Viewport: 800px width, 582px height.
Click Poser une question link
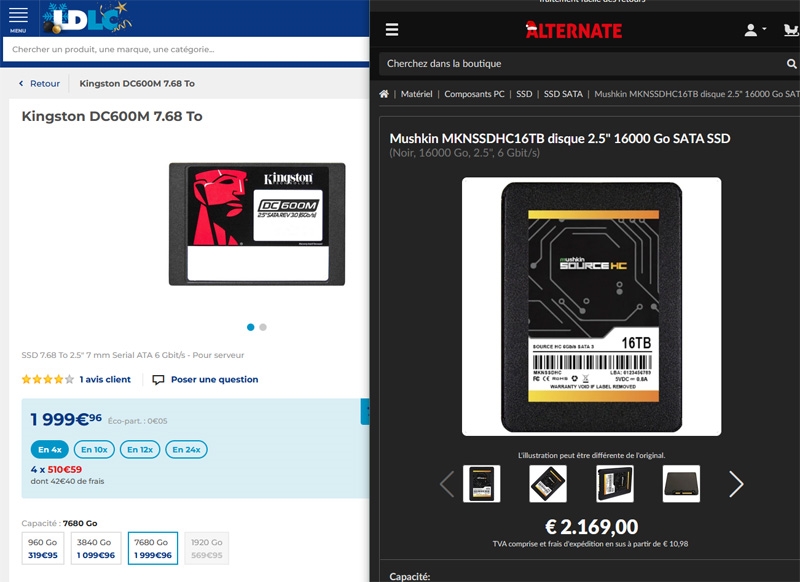tap(214, 379)
